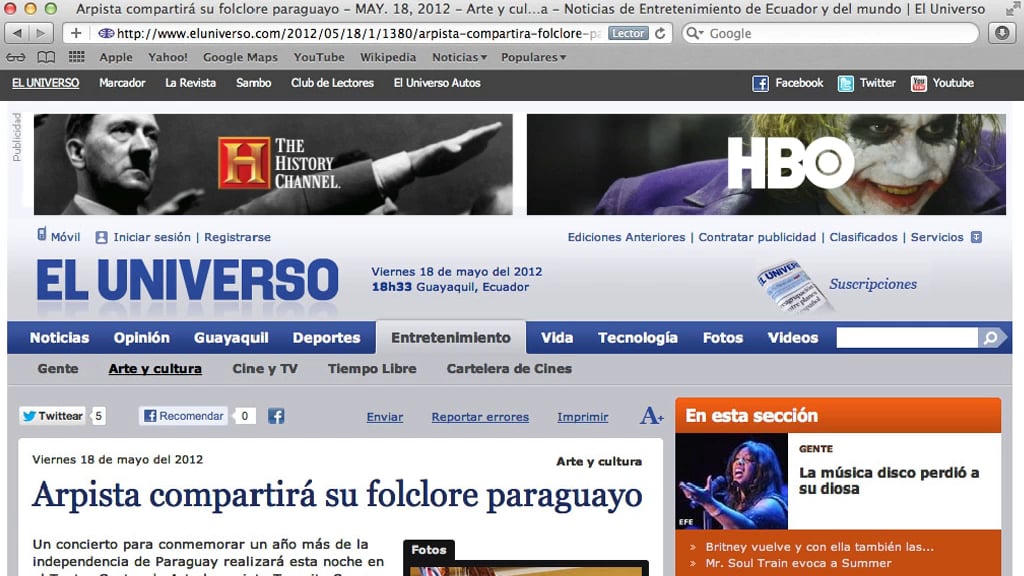Screen dimensions: 1024x576
Task: Click the Registrarse link
Action: coord(237,237)
